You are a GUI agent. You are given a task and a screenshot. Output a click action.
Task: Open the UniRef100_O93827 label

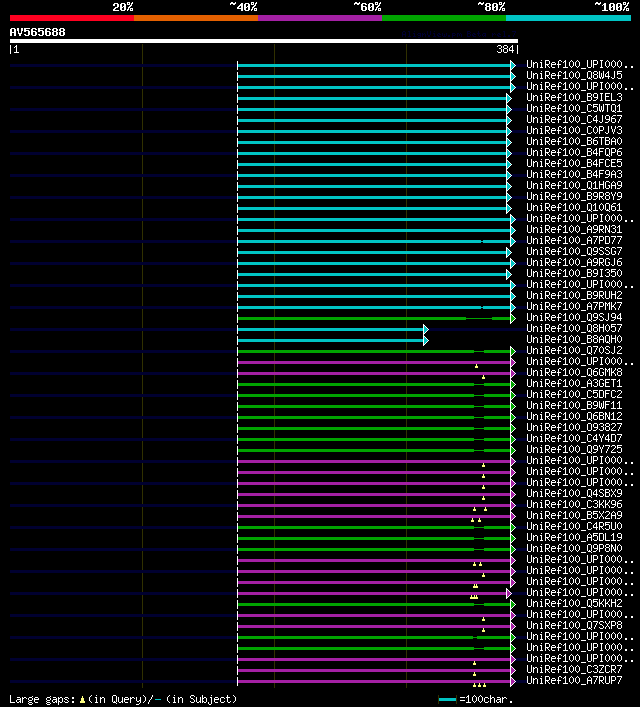point(574,427)
